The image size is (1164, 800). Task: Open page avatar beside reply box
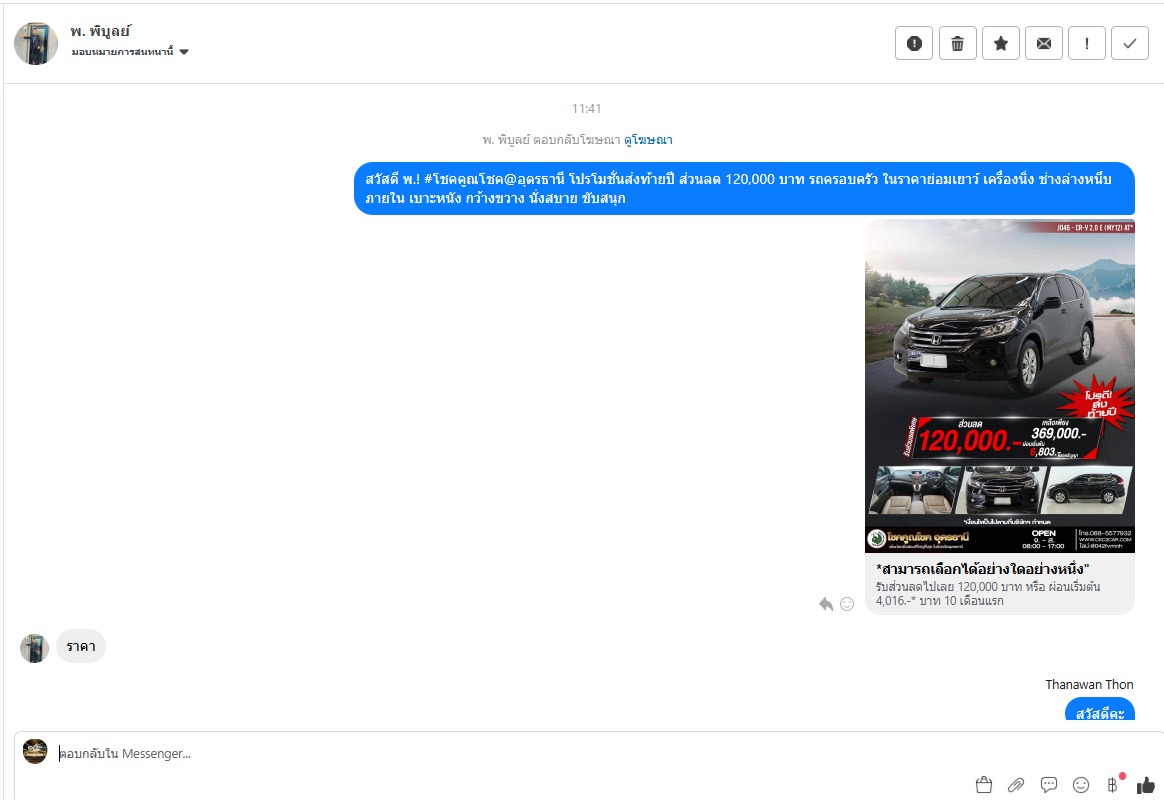click(x=35, y=751)
